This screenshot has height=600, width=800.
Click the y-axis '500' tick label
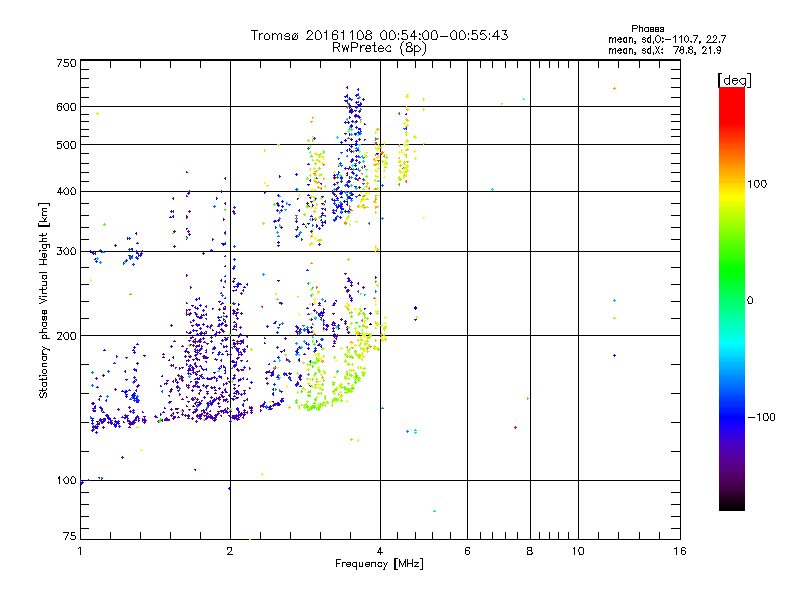[x=66, y=145]
